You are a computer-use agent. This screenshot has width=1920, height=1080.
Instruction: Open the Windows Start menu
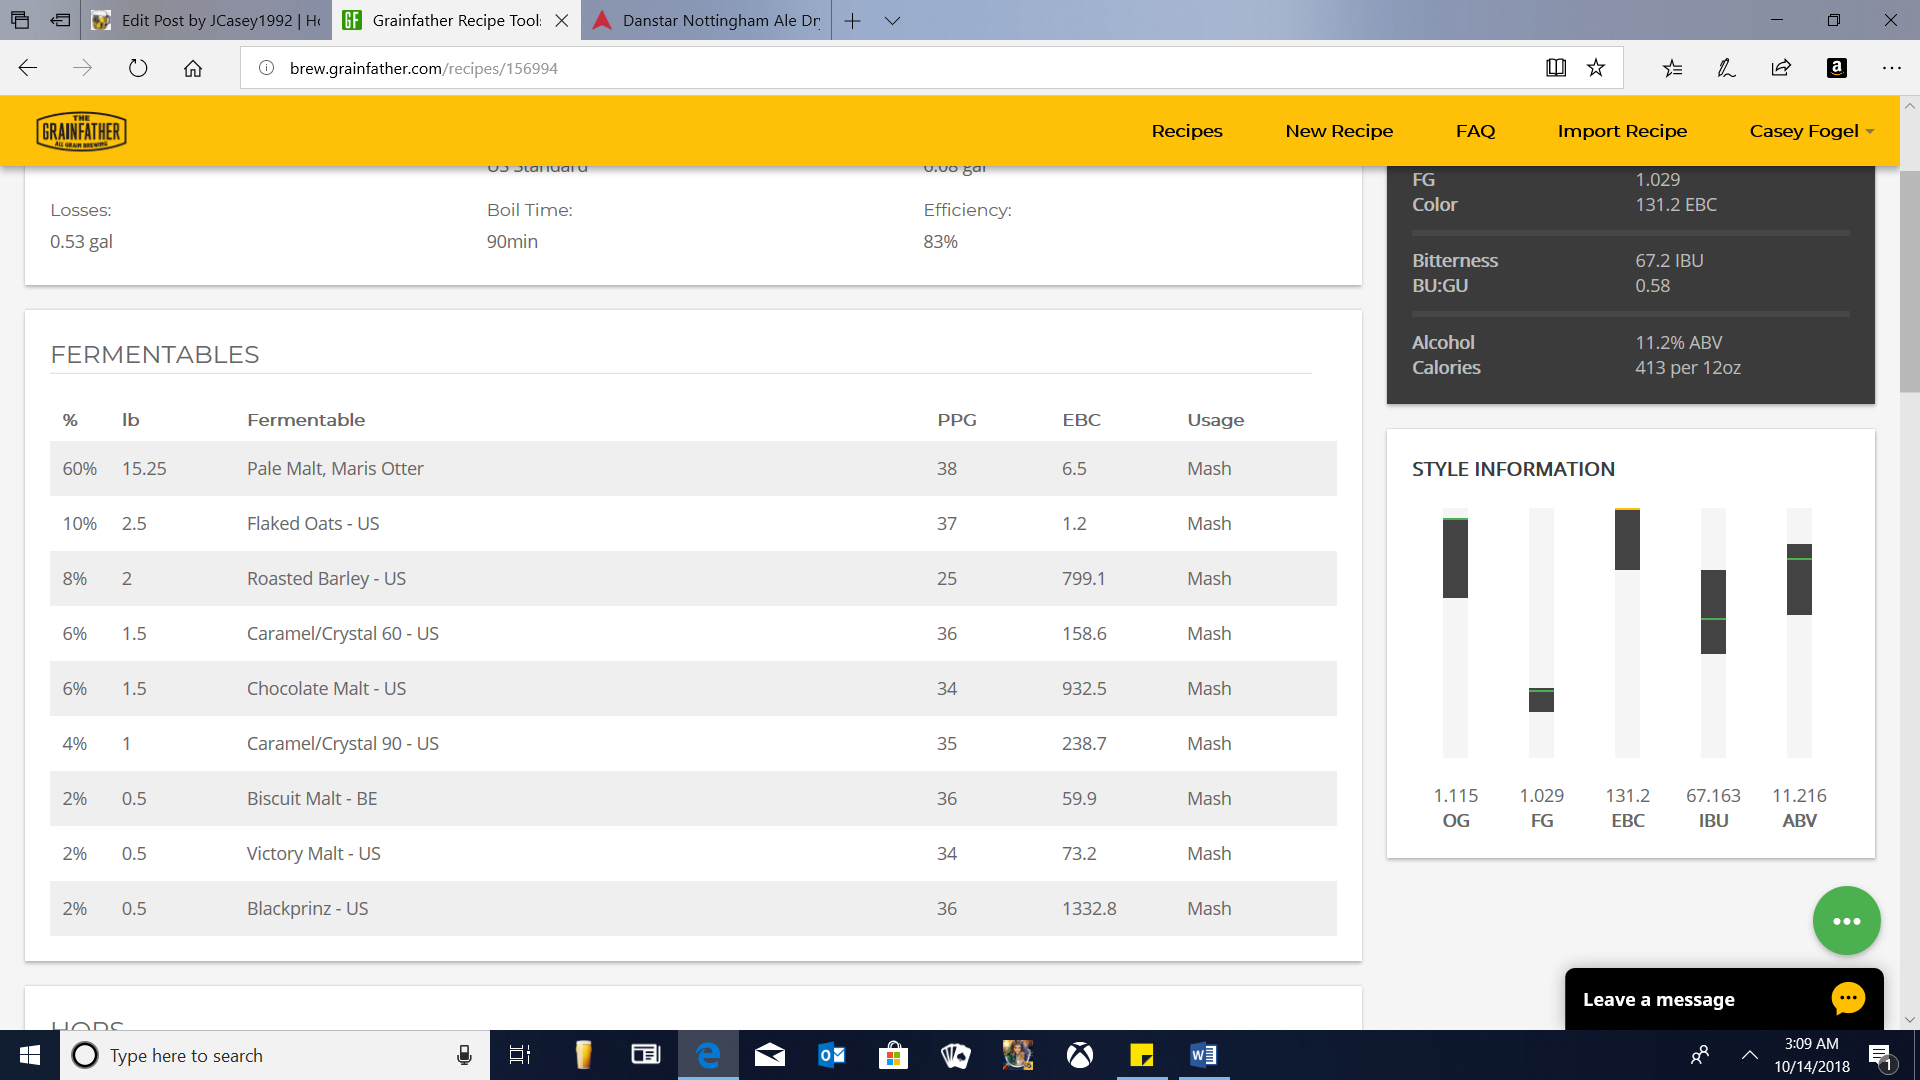coord(30,1055)
